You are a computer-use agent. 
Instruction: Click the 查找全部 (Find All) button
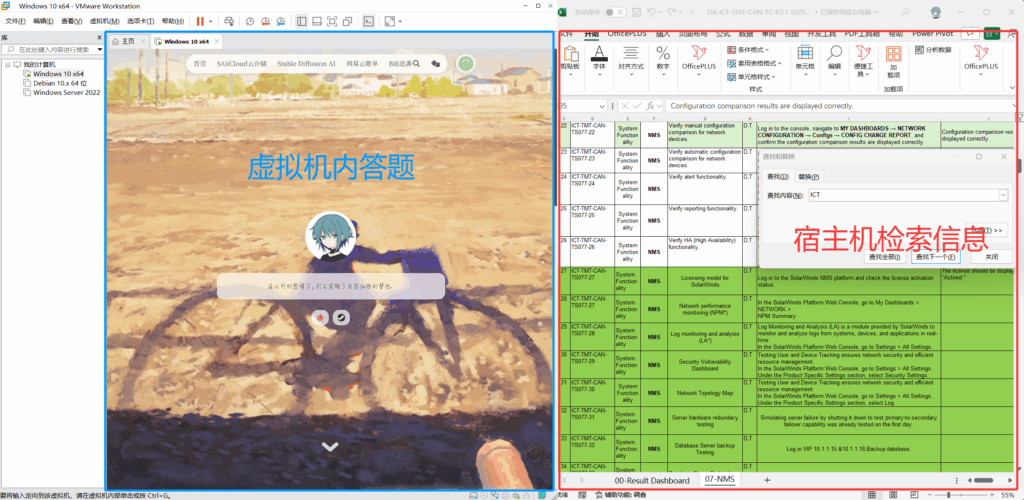pos(885,257)
